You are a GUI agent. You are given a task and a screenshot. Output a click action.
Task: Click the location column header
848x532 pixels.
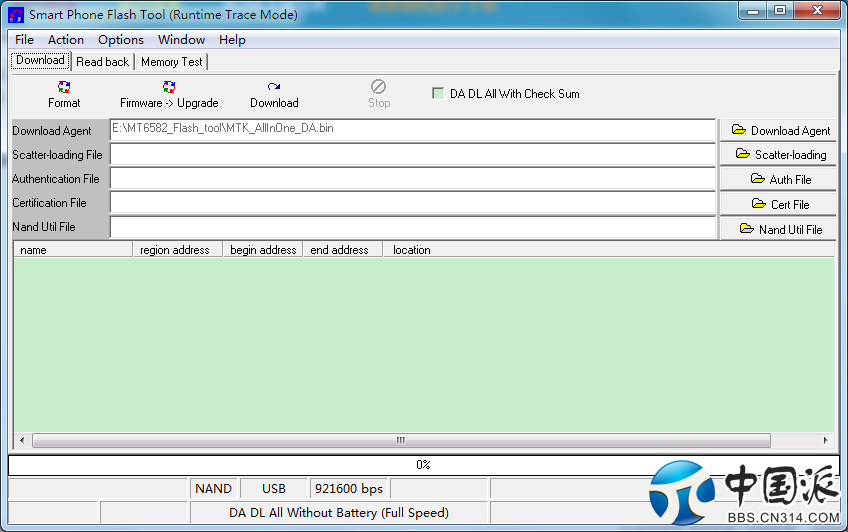[x=609, y=250]
